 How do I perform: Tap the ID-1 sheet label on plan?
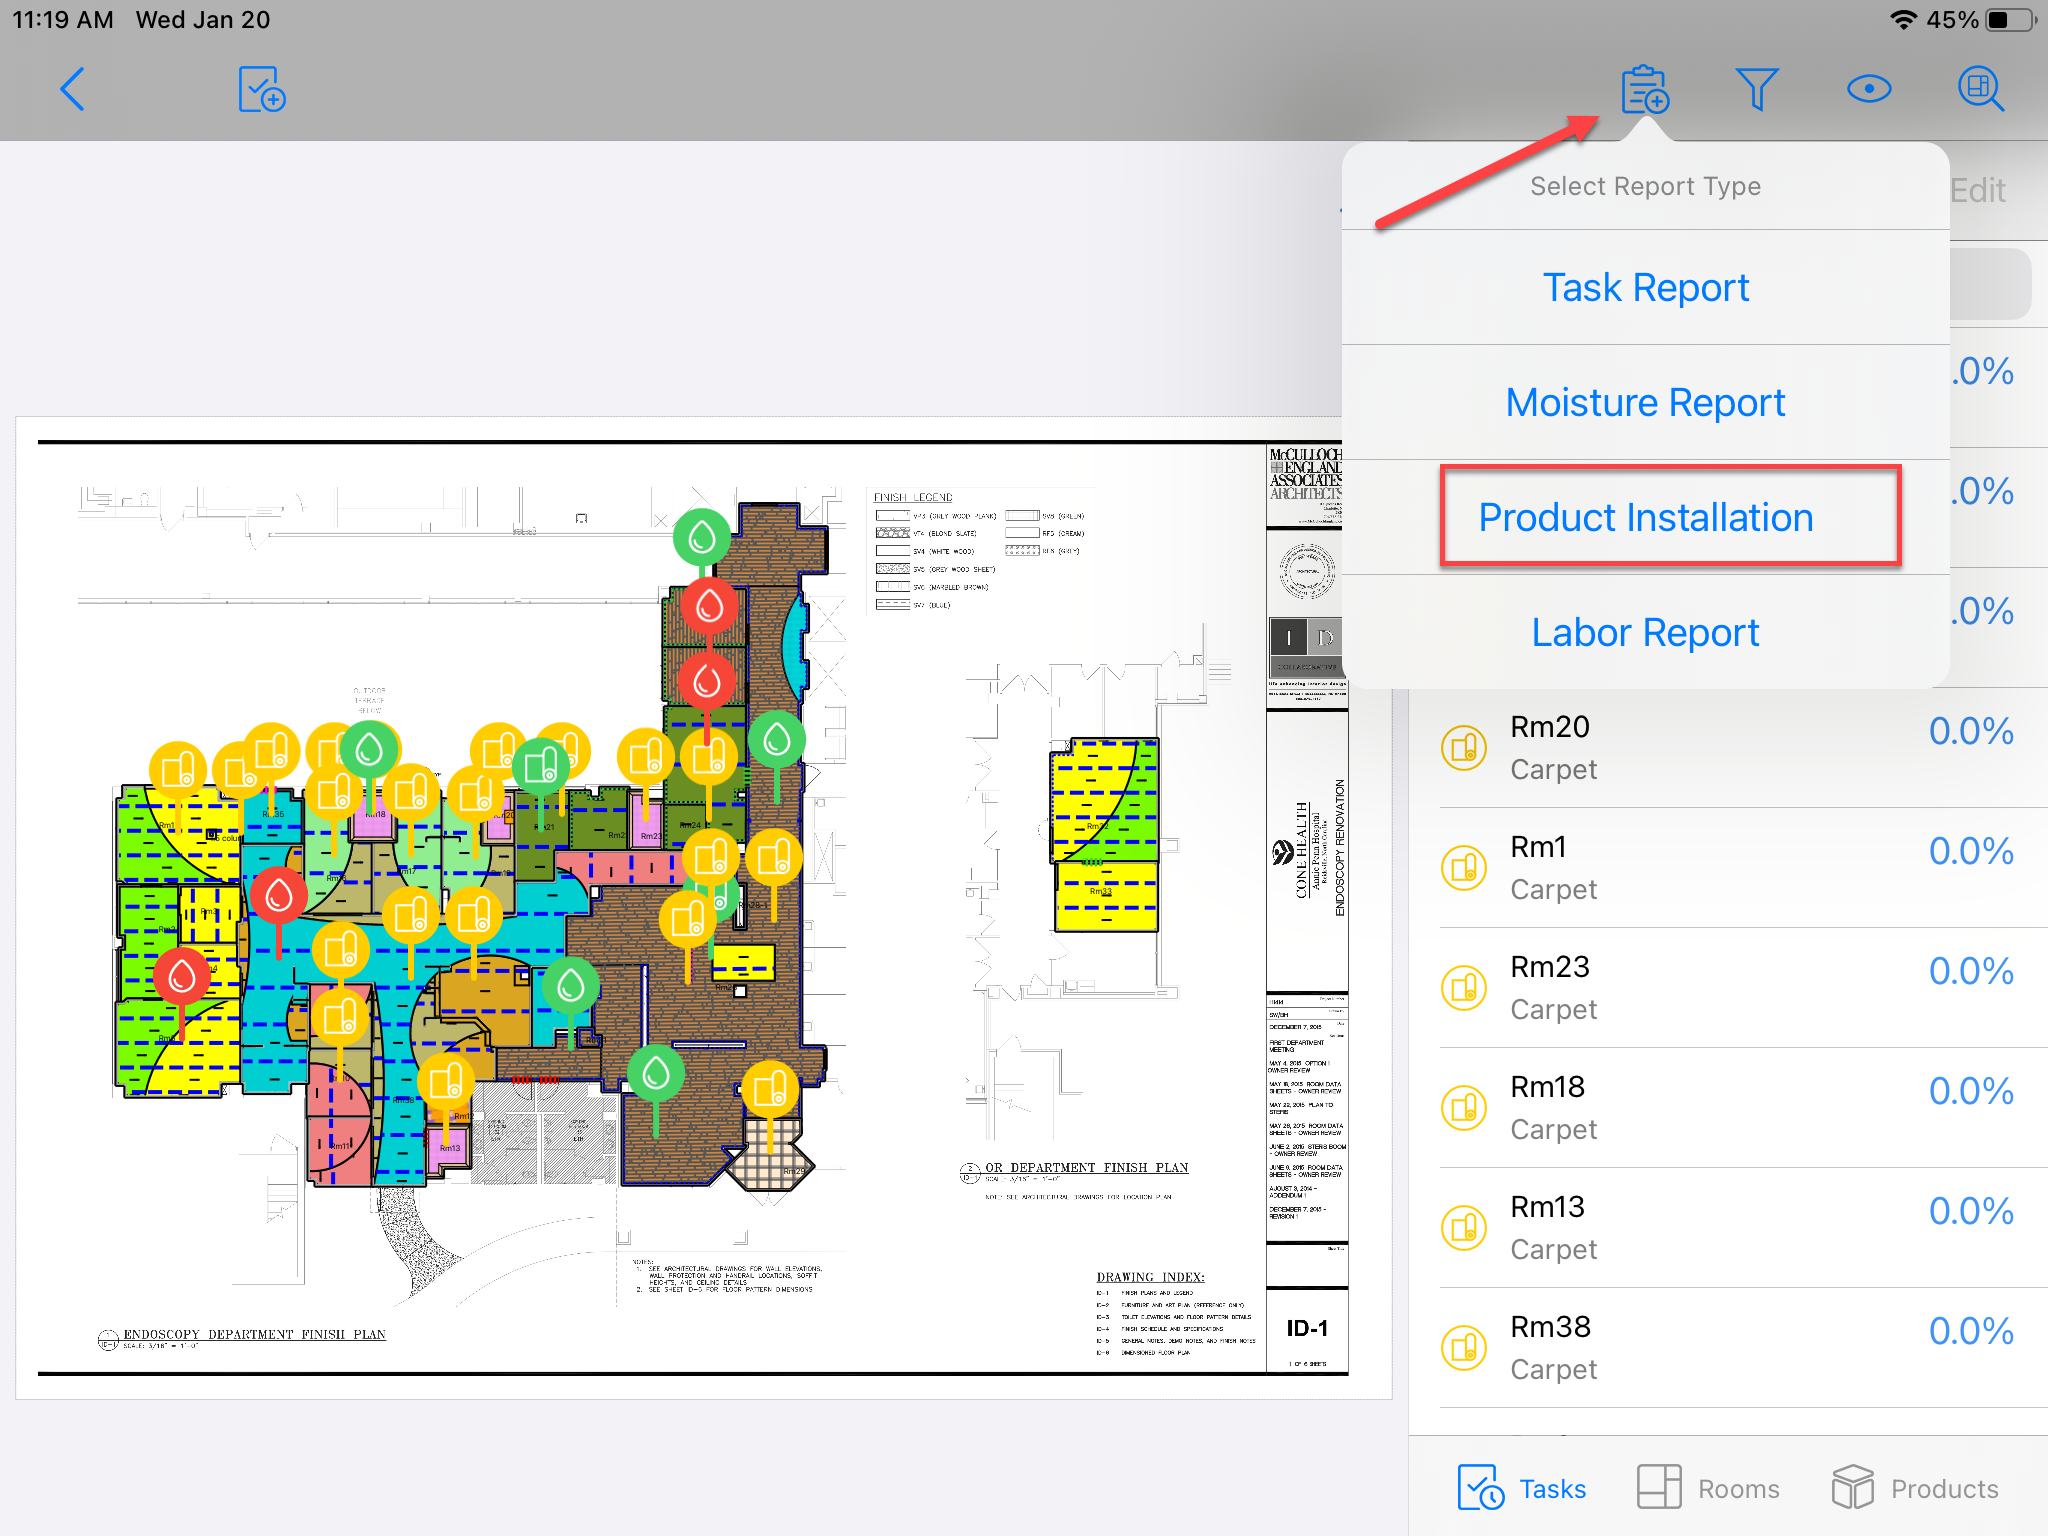click(x=1307, y=1329)
